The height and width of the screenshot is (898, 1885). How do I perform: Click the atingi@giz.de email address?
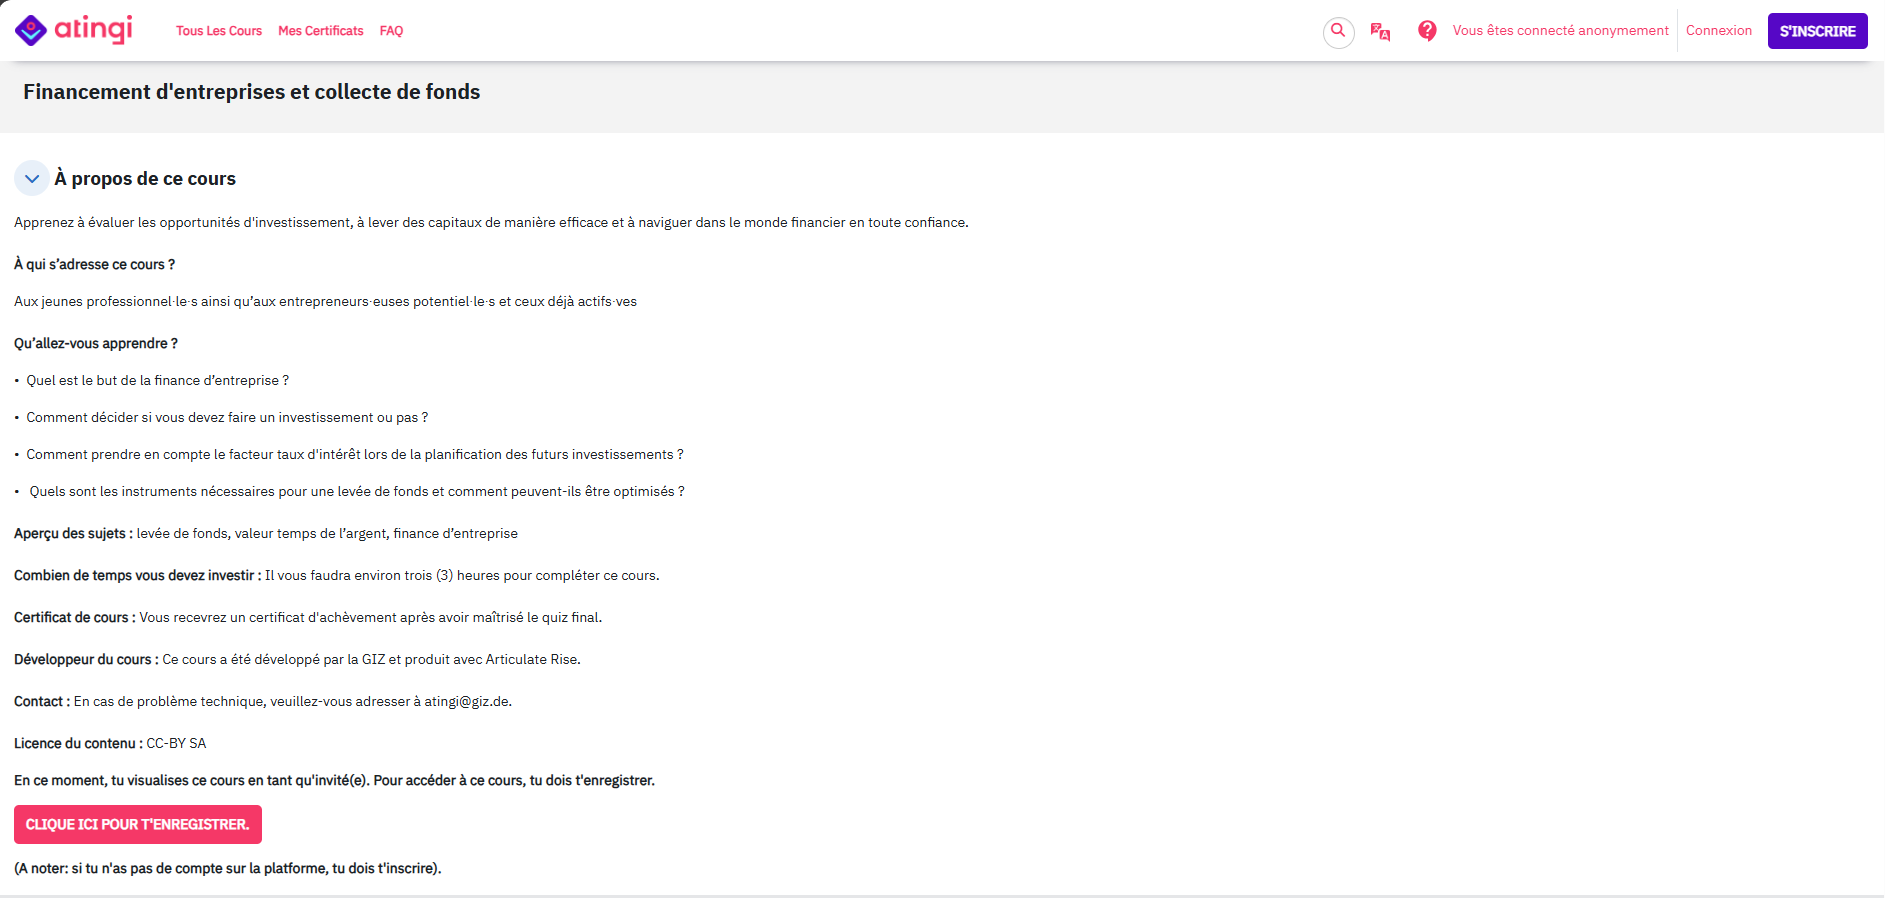467,702
